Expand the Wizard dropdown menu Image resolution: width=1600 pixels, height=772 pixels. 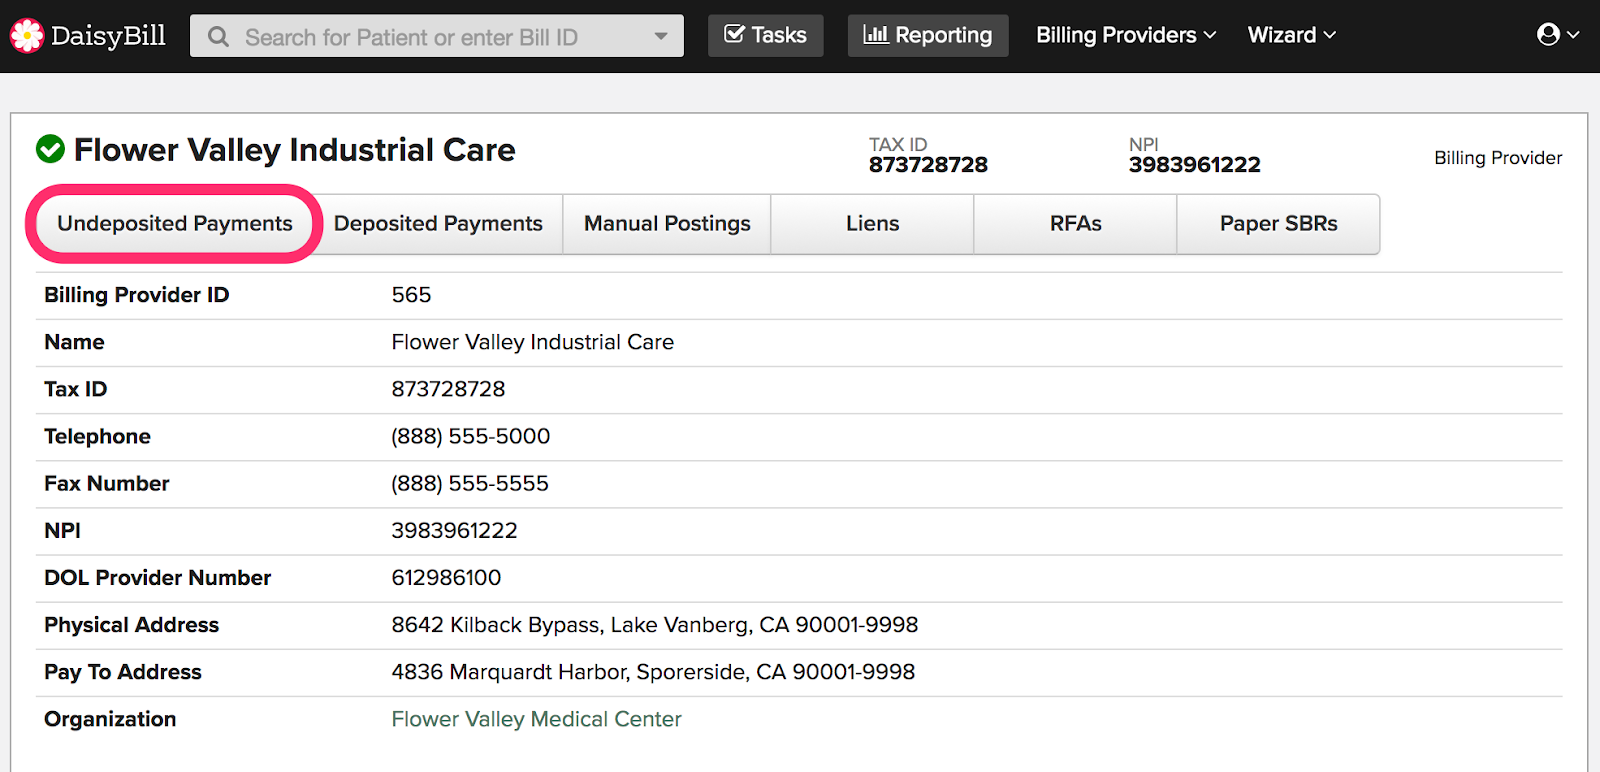click(1291, 35)
